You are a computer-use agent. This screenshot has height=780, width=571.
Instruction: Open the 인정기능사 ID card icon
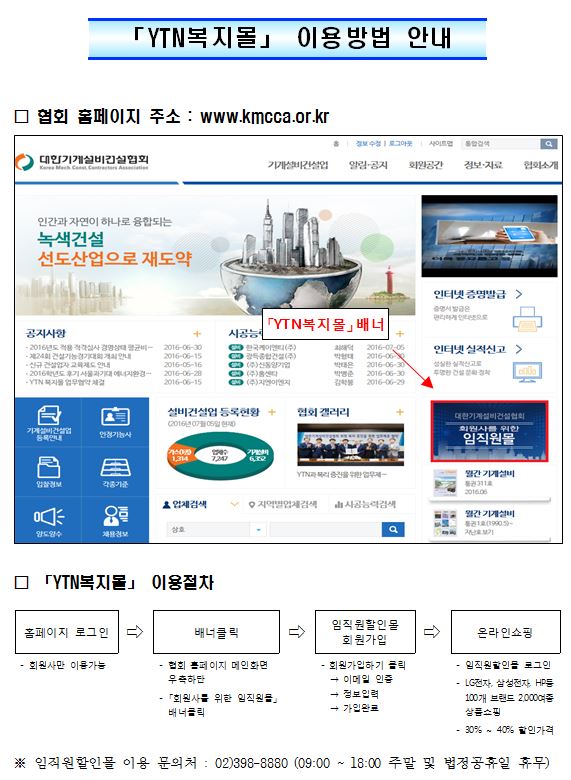[115, 416]
